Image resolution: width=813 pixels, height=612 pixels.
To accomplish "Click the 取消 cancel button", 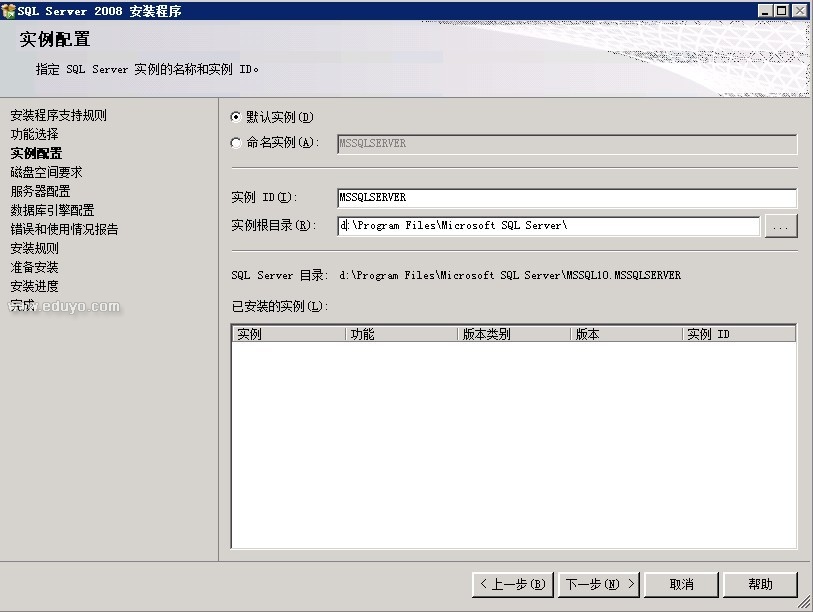I will tap(681, 584).
